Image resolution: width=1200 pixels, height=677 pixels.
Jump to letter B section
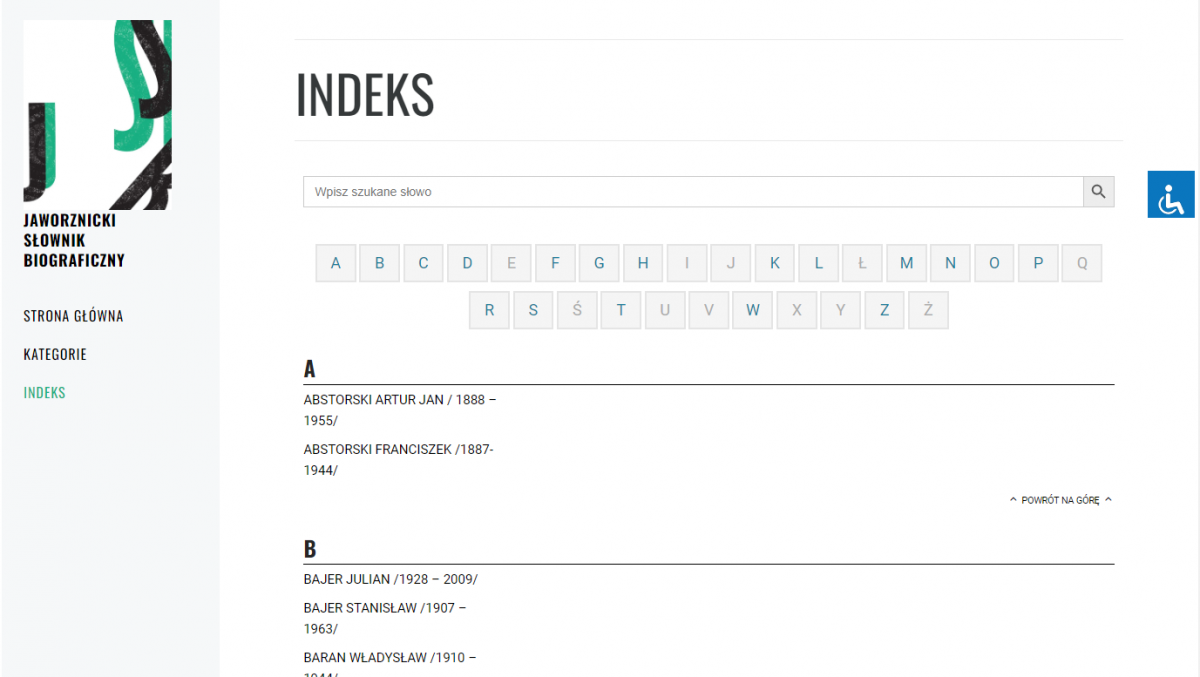pyautogui.click(x=379, y=263)
